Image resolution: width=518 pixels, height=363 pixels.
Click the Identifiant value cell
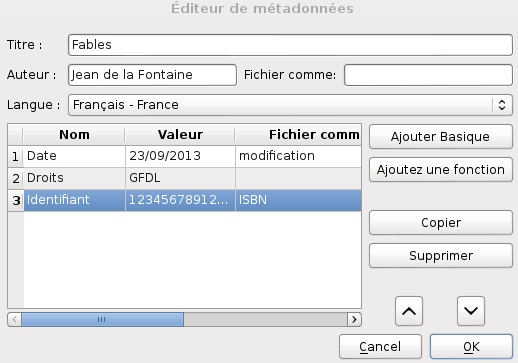(x=180, y=200)
